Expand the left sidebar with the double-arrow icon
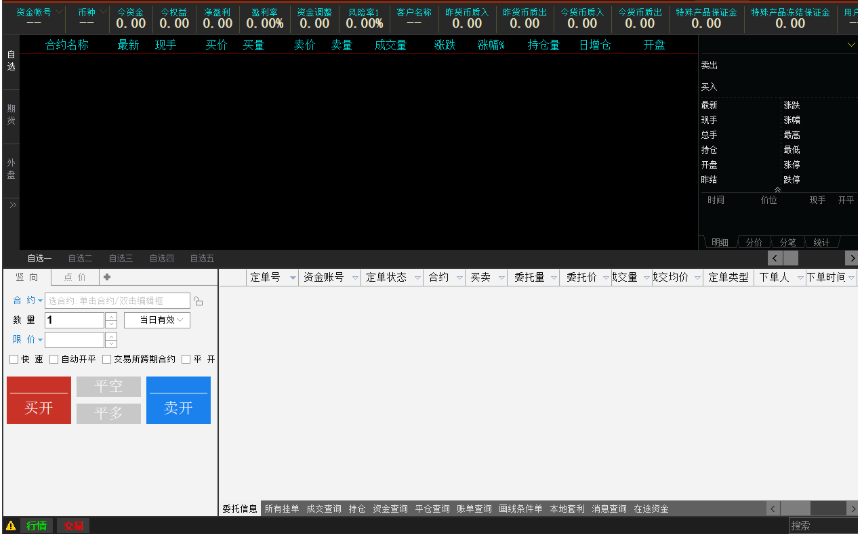This screenshot has width=858, height=534. 12,205
